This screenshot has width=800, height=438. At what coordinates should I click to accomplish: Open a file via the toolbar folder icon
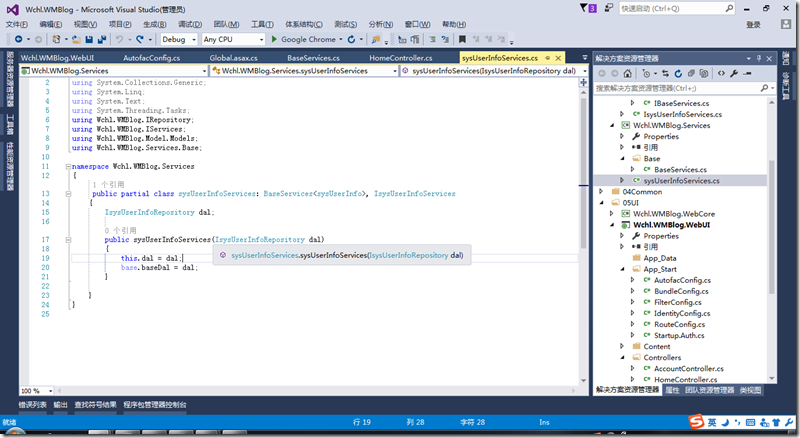click(x=76, y=39)
